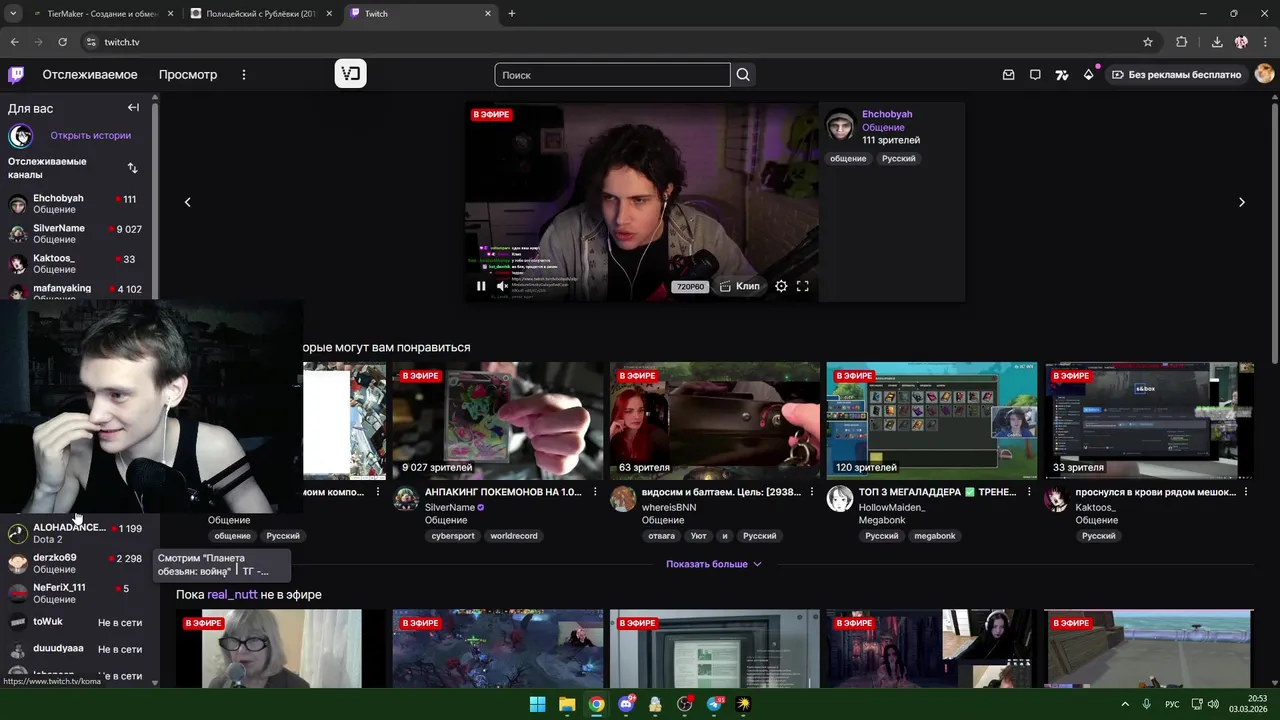Open the browser downloads icon
Viewport: 1280px width, 720px height.
coord(1217,42)
